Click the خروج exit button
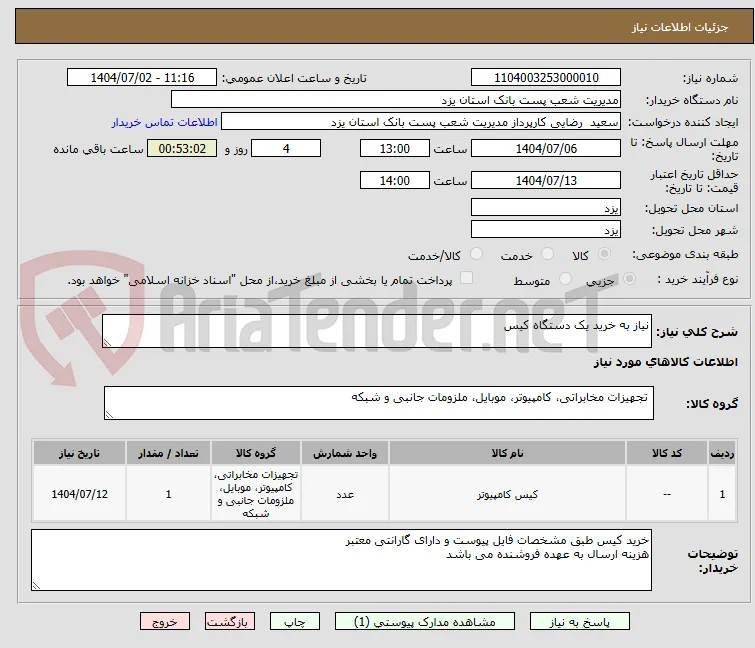The width and height of the screenshot is (755, 648). tap(165, 622)
